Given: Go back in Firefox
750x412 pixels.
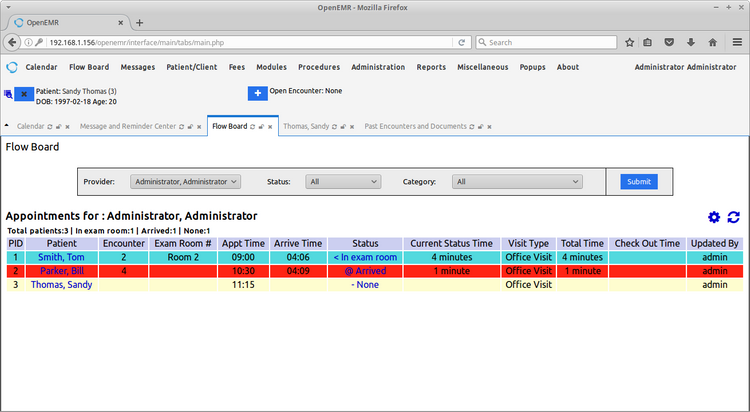Looking at the screenshot, I should pos(12,42).
